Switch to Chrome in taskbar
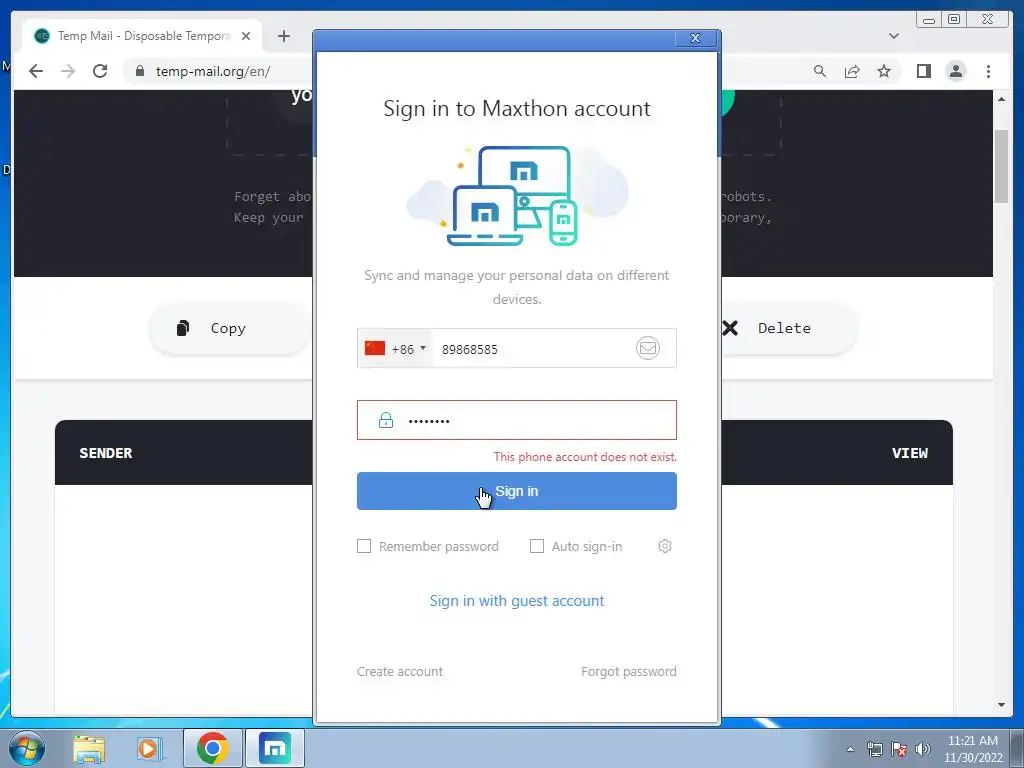Screen dimensions: 1024x768 pyautogui.click(x=212, y=748)
